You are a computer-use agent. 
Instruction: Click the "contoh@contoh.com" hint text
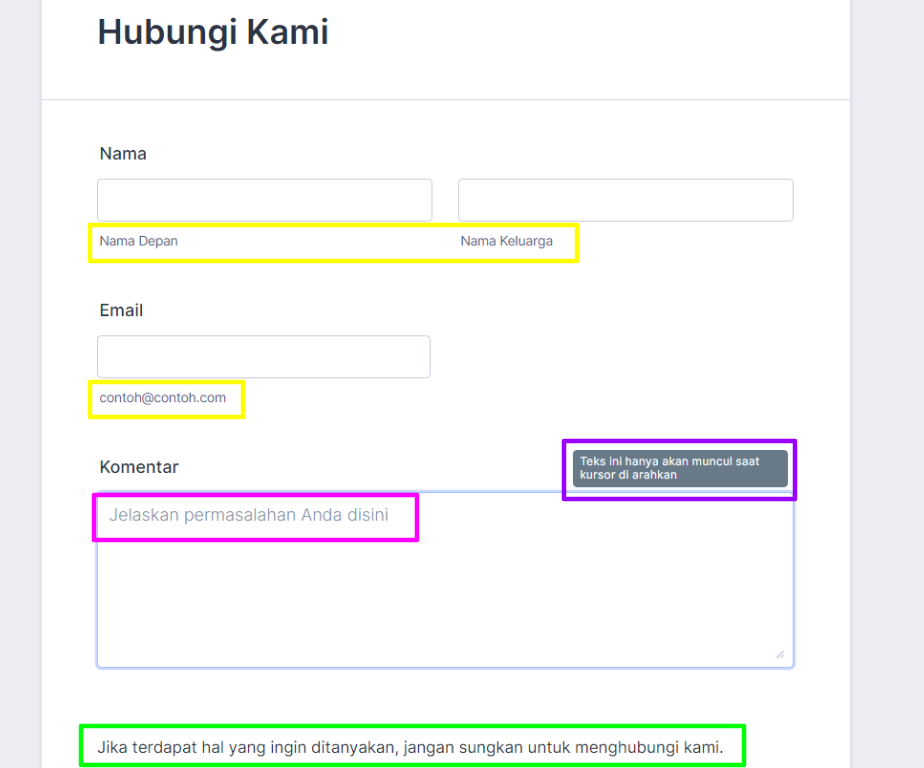point(163,398)
